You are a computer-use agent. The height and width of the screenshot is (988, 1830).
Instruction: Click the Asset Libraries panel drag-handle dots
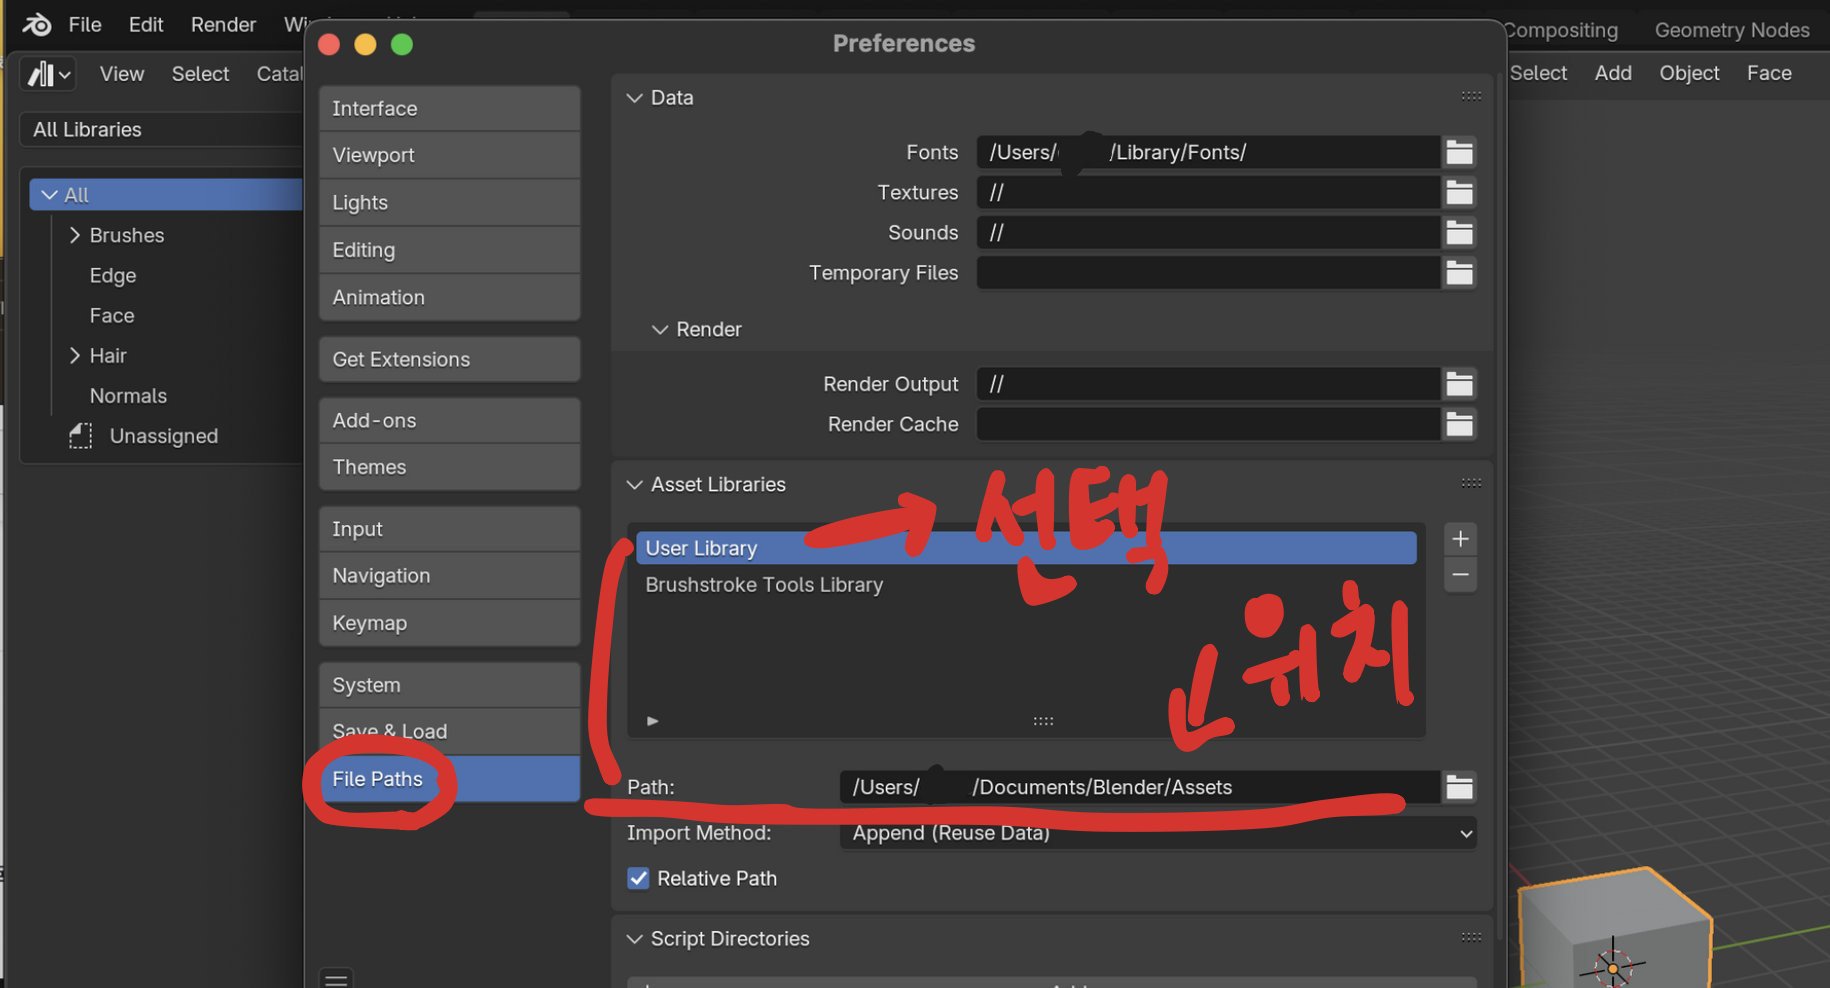[x=1471, y=484]
